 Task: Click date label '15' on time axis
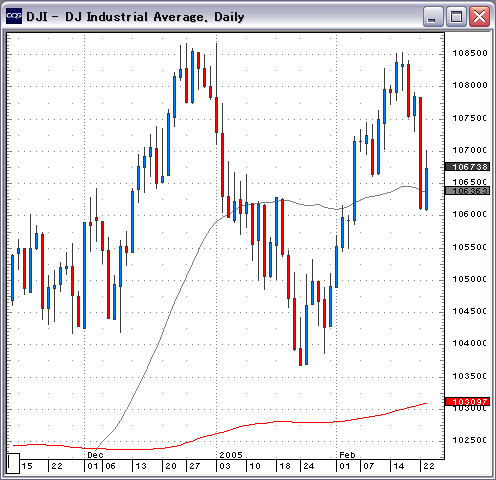(x=27, y=466)
